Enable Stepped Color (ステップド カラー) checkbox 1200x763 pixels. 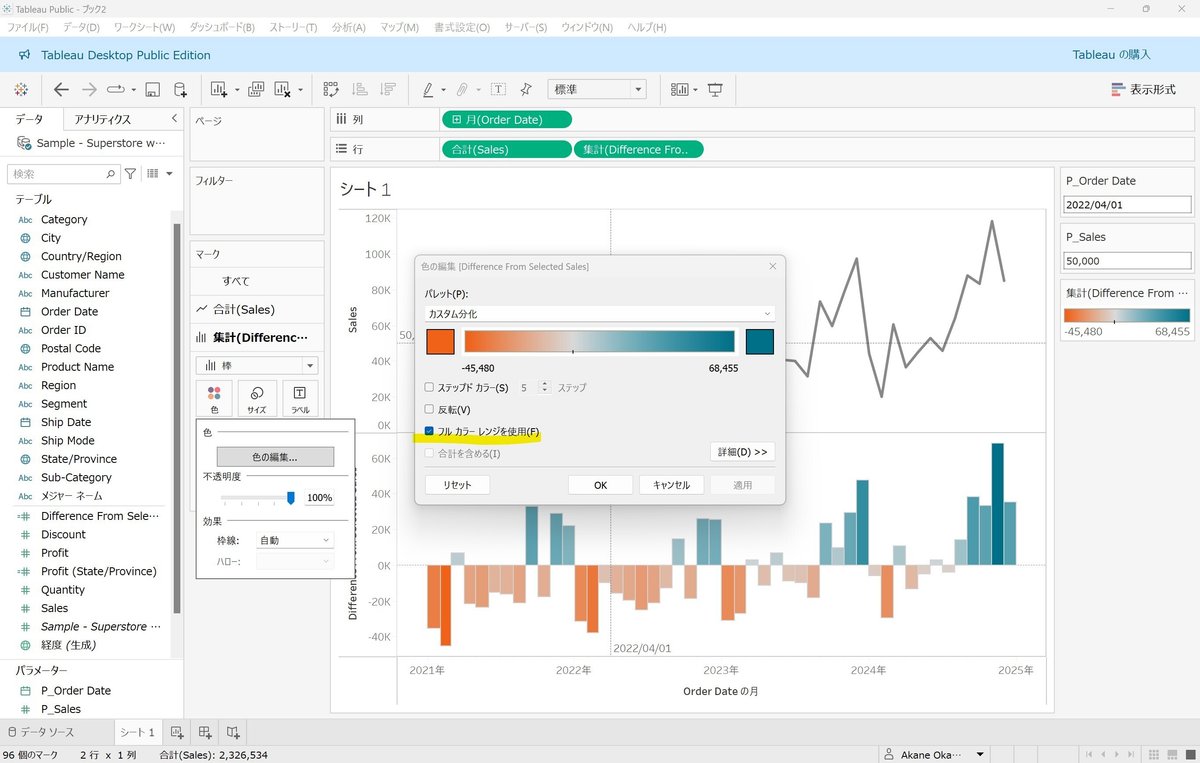[x=430, y=387]
